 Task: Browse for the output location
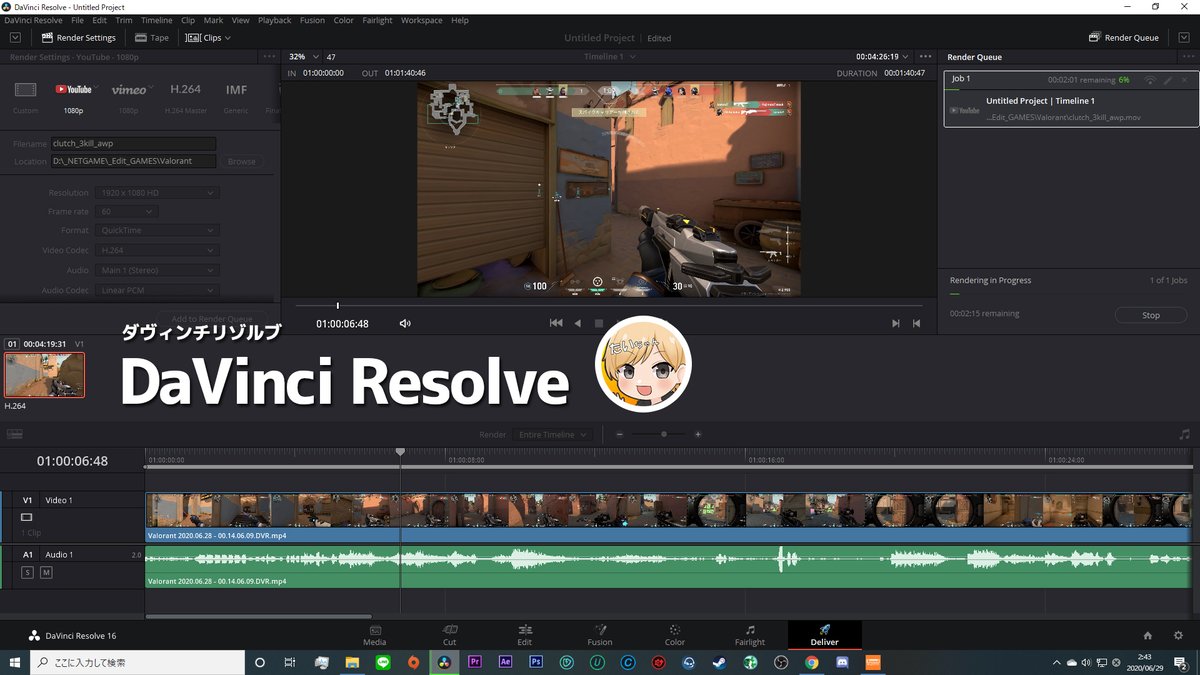click(241, 161)
